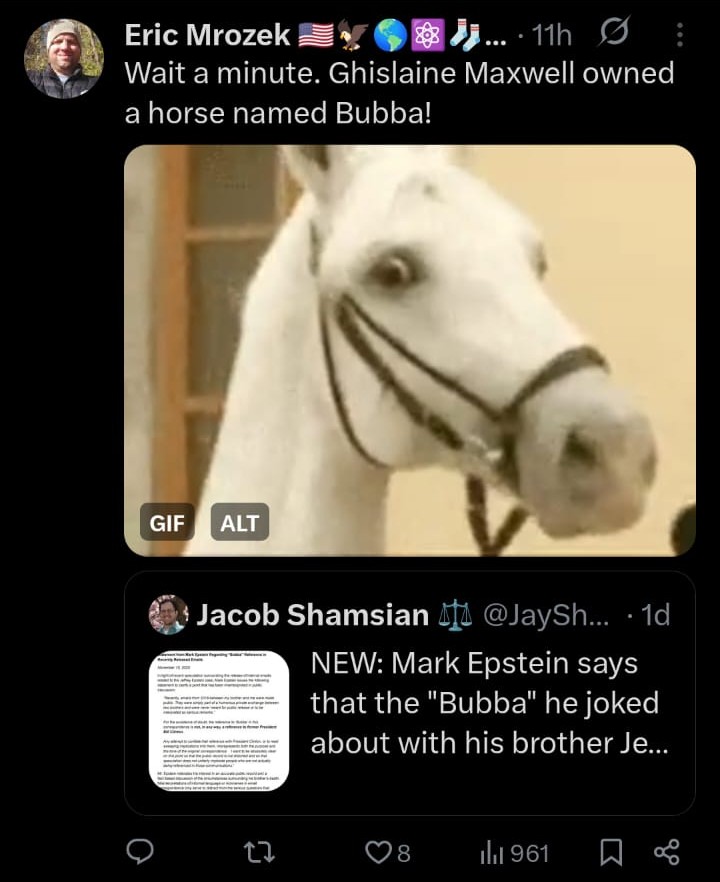This screenshot has height=882, width=720.
Task: Open the quoted statement document thumbnail
Action: point(219,721)
